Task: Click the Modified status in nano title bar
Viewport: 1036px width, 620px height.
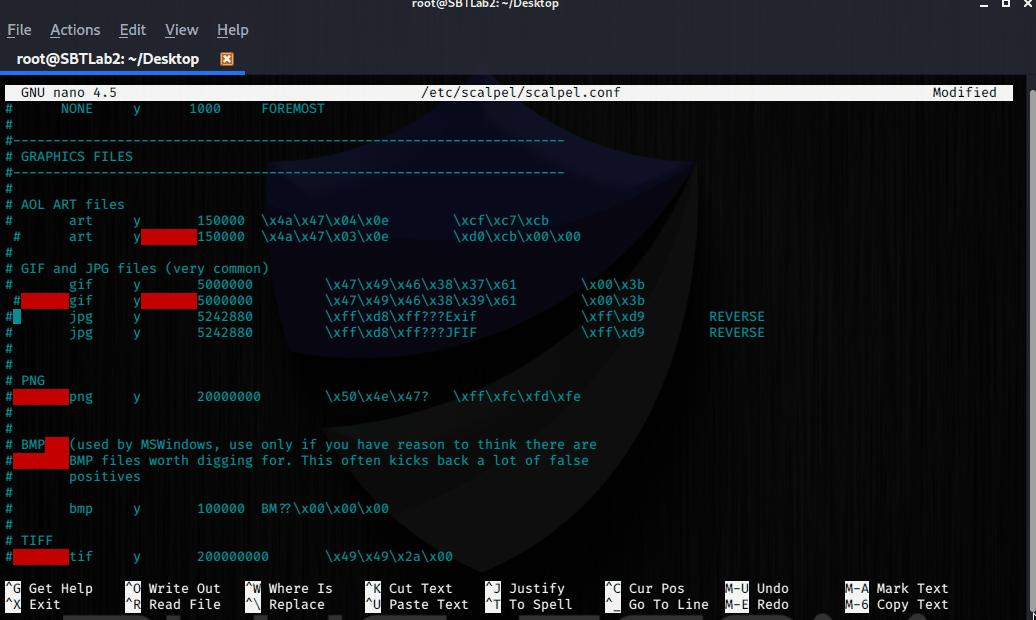Action: pyautogui.click(x=964, y=93)
